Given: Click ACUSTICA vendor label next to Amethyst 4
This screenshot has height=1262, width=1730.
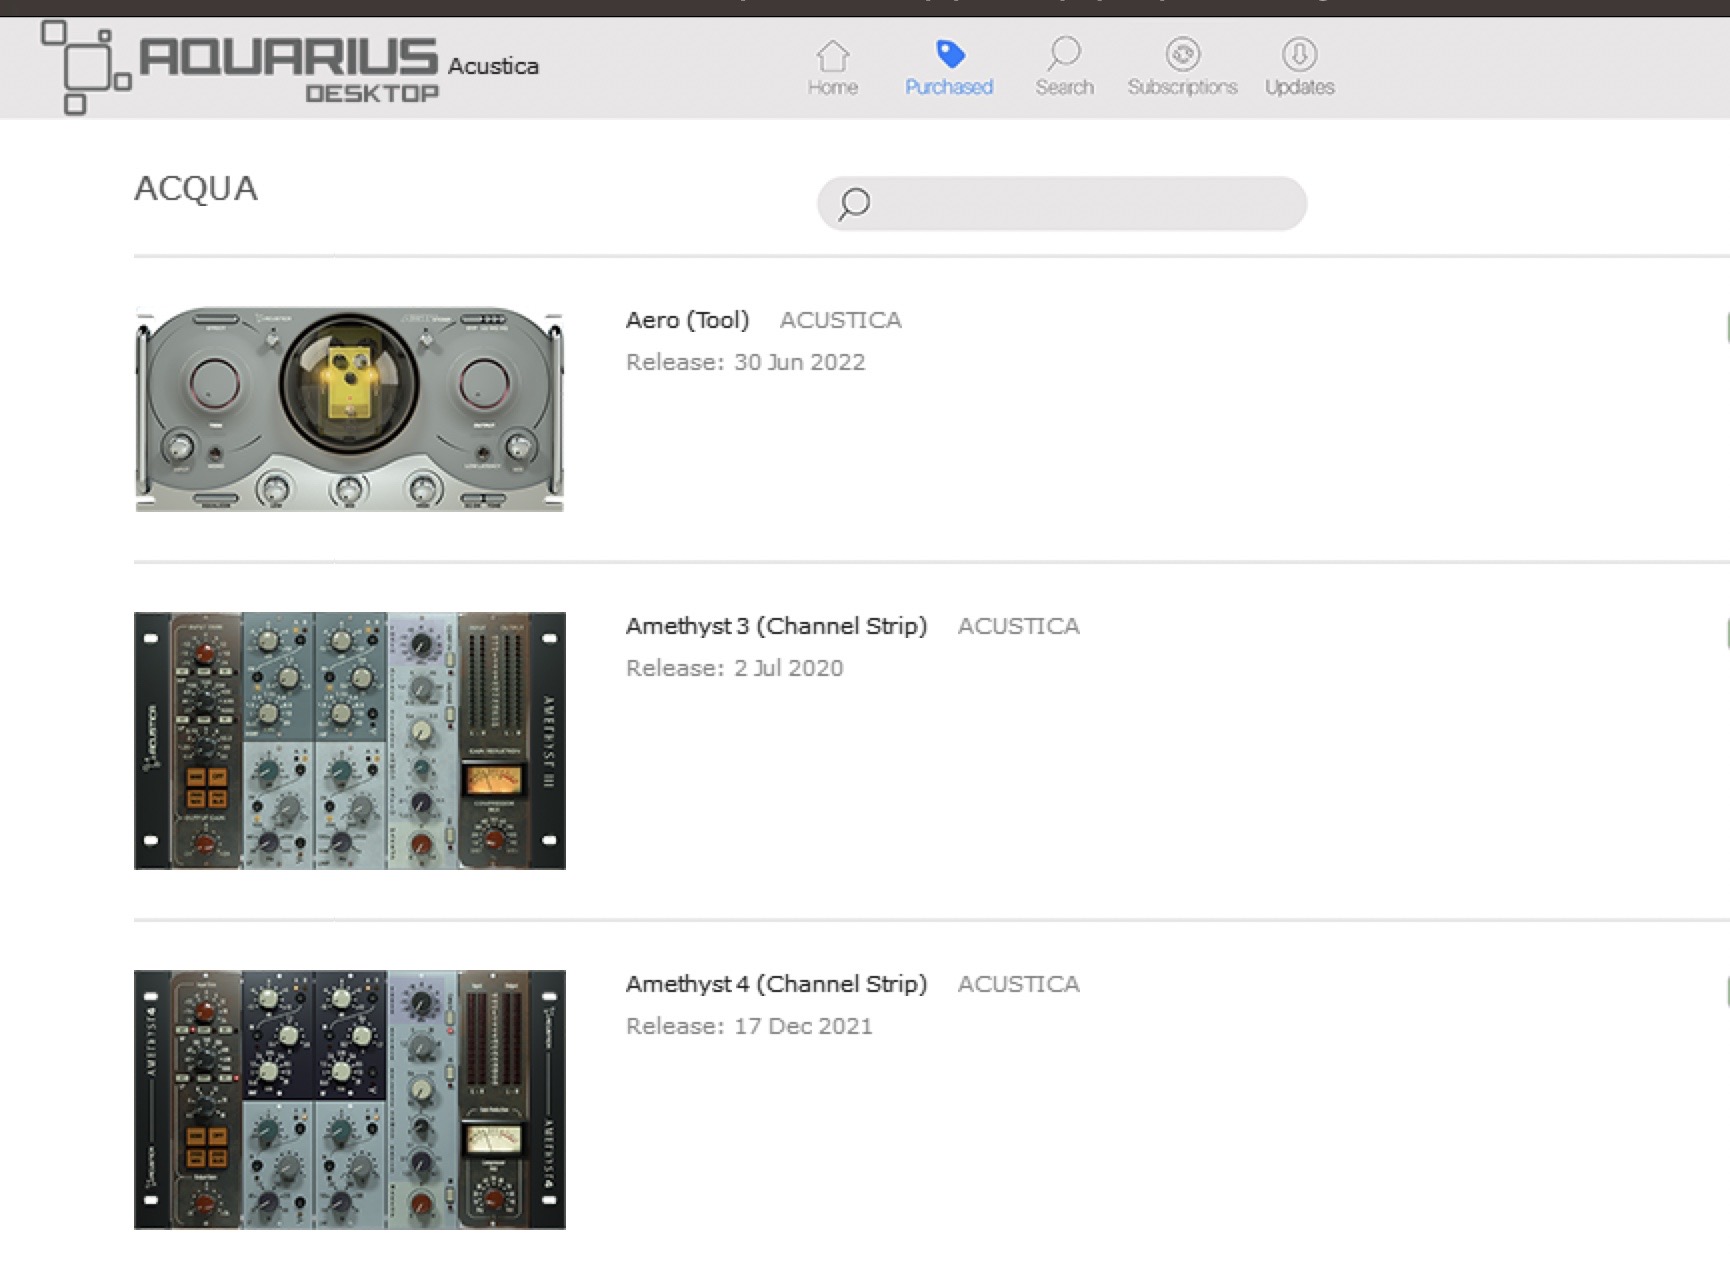Looking at the screenshot, I should click(1018, 984).
